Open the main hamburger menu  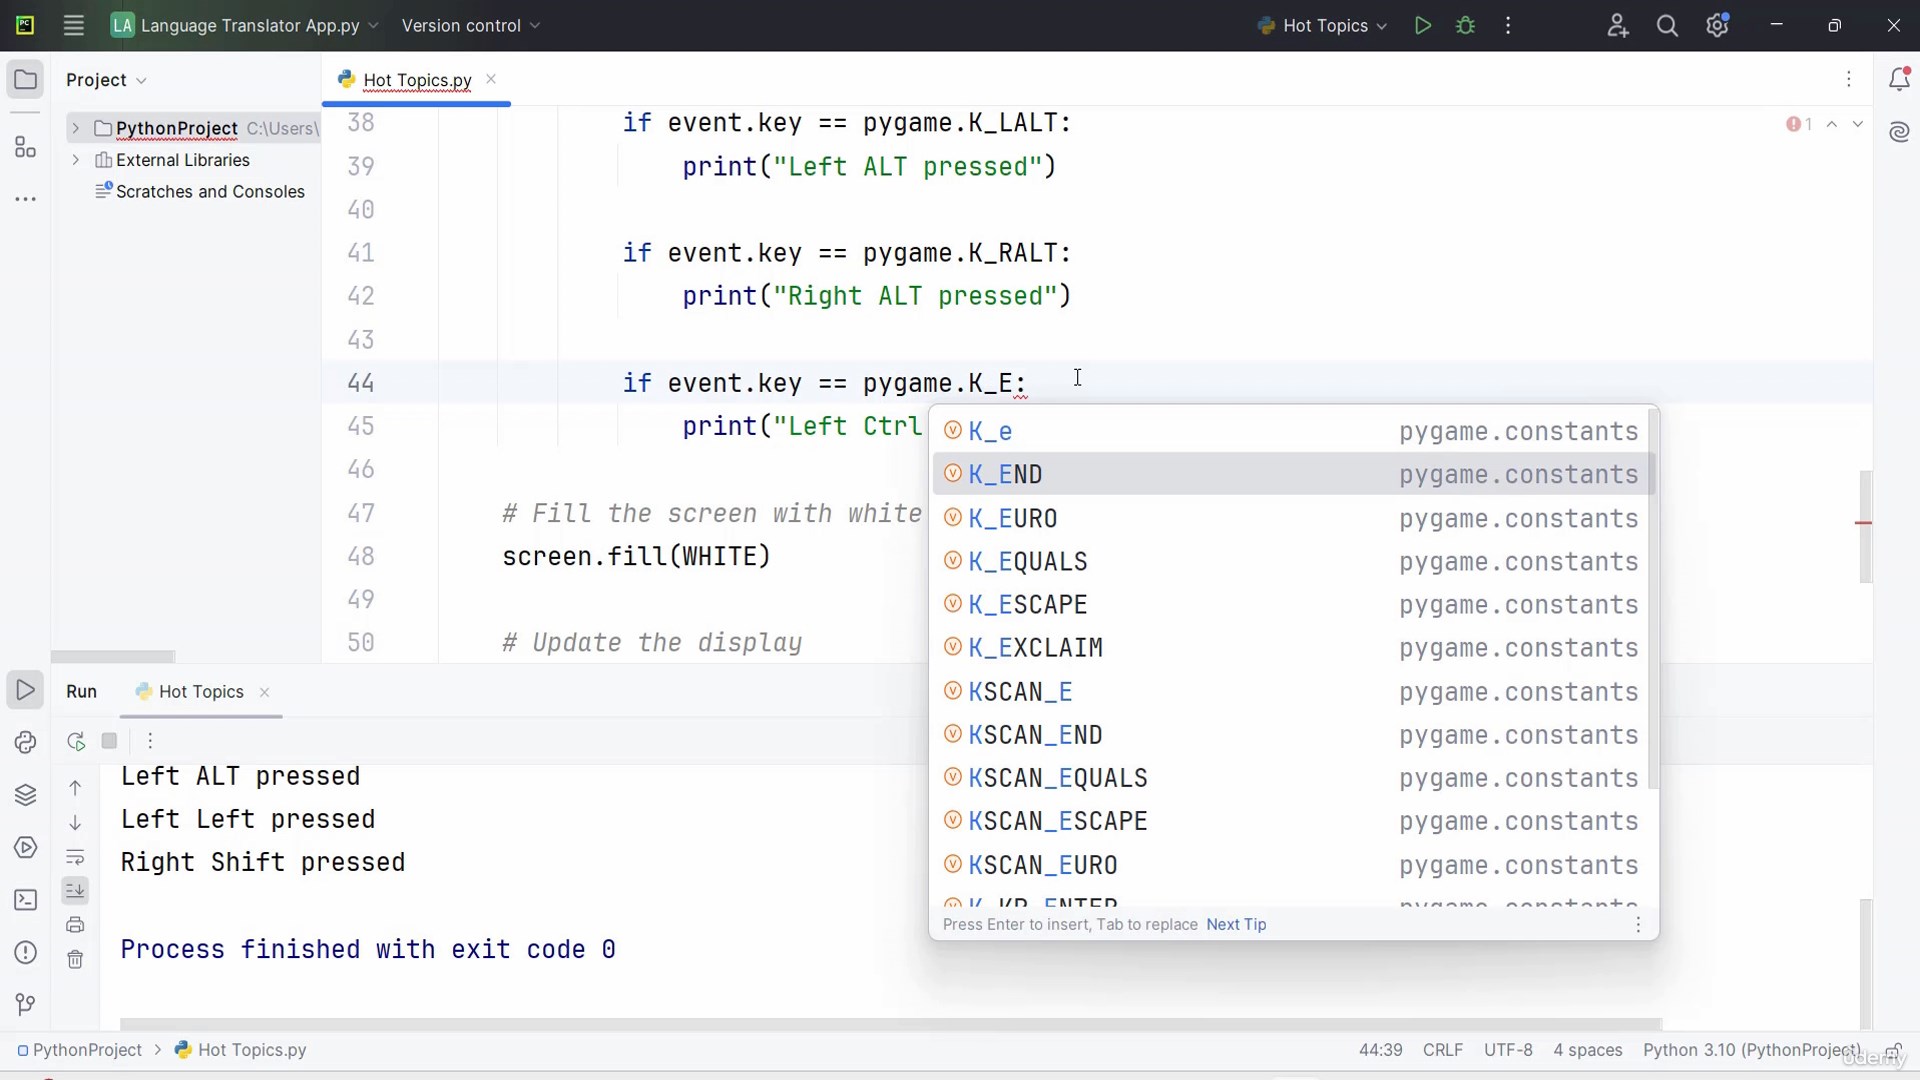(73, 26)
